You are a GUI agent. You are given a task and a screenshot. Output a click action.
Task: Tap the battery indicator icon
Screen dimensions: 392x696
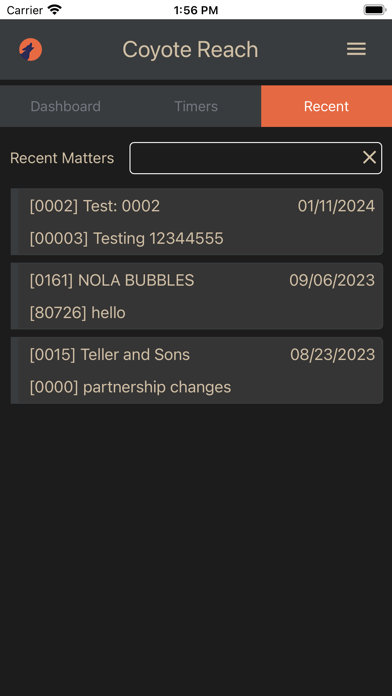(x=375, y=10)
